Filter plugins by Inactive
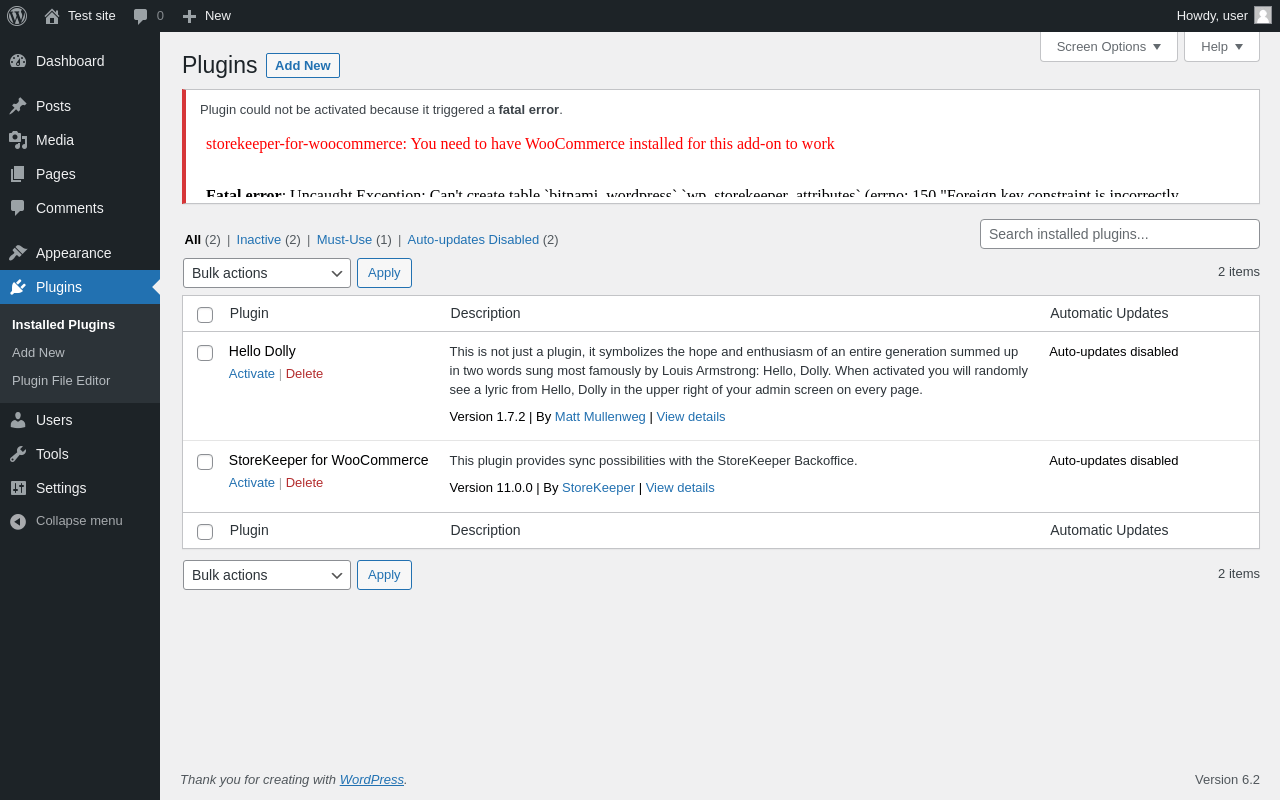This screenshot has height=800, width=1280. pyautogui.click(x=259, y=240)
